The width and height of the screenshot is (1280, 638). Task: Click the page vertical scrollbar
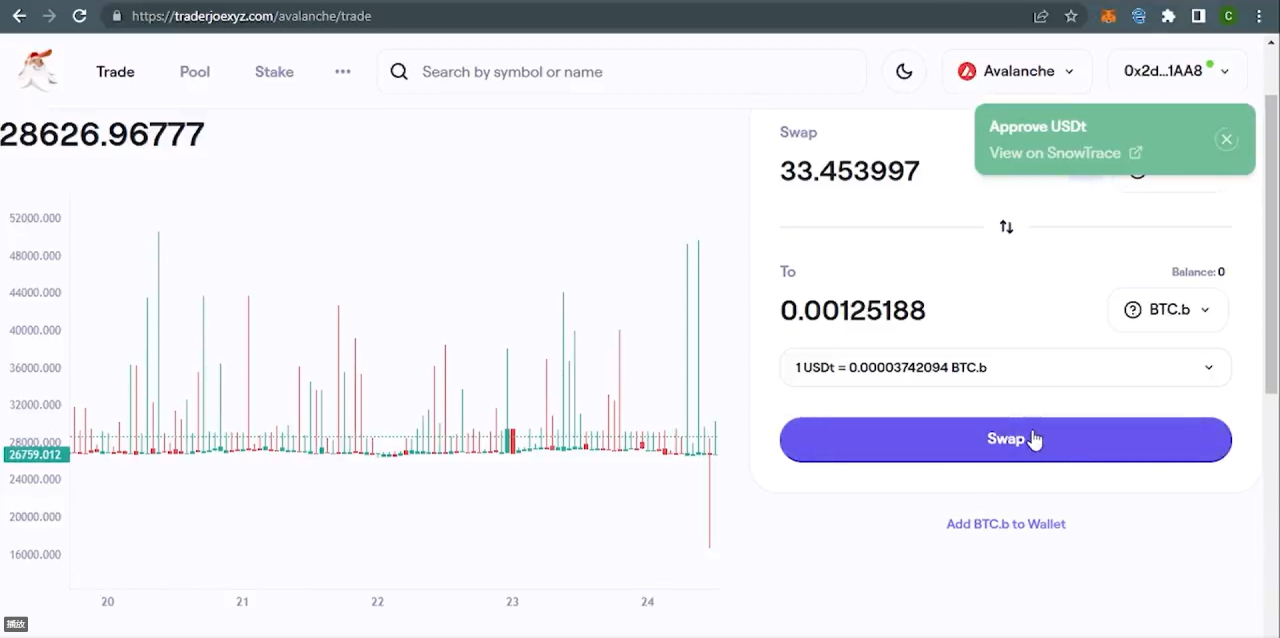click(1271, 245)
